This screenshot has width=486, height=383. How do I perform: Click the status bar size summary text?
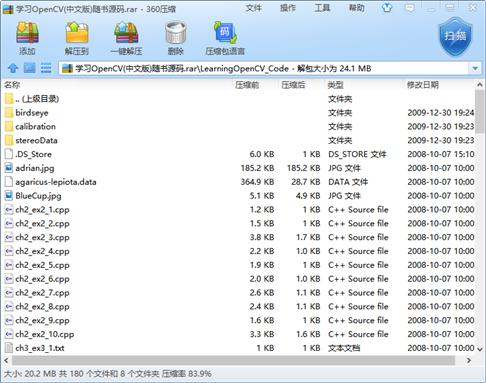tap(108, 374)
